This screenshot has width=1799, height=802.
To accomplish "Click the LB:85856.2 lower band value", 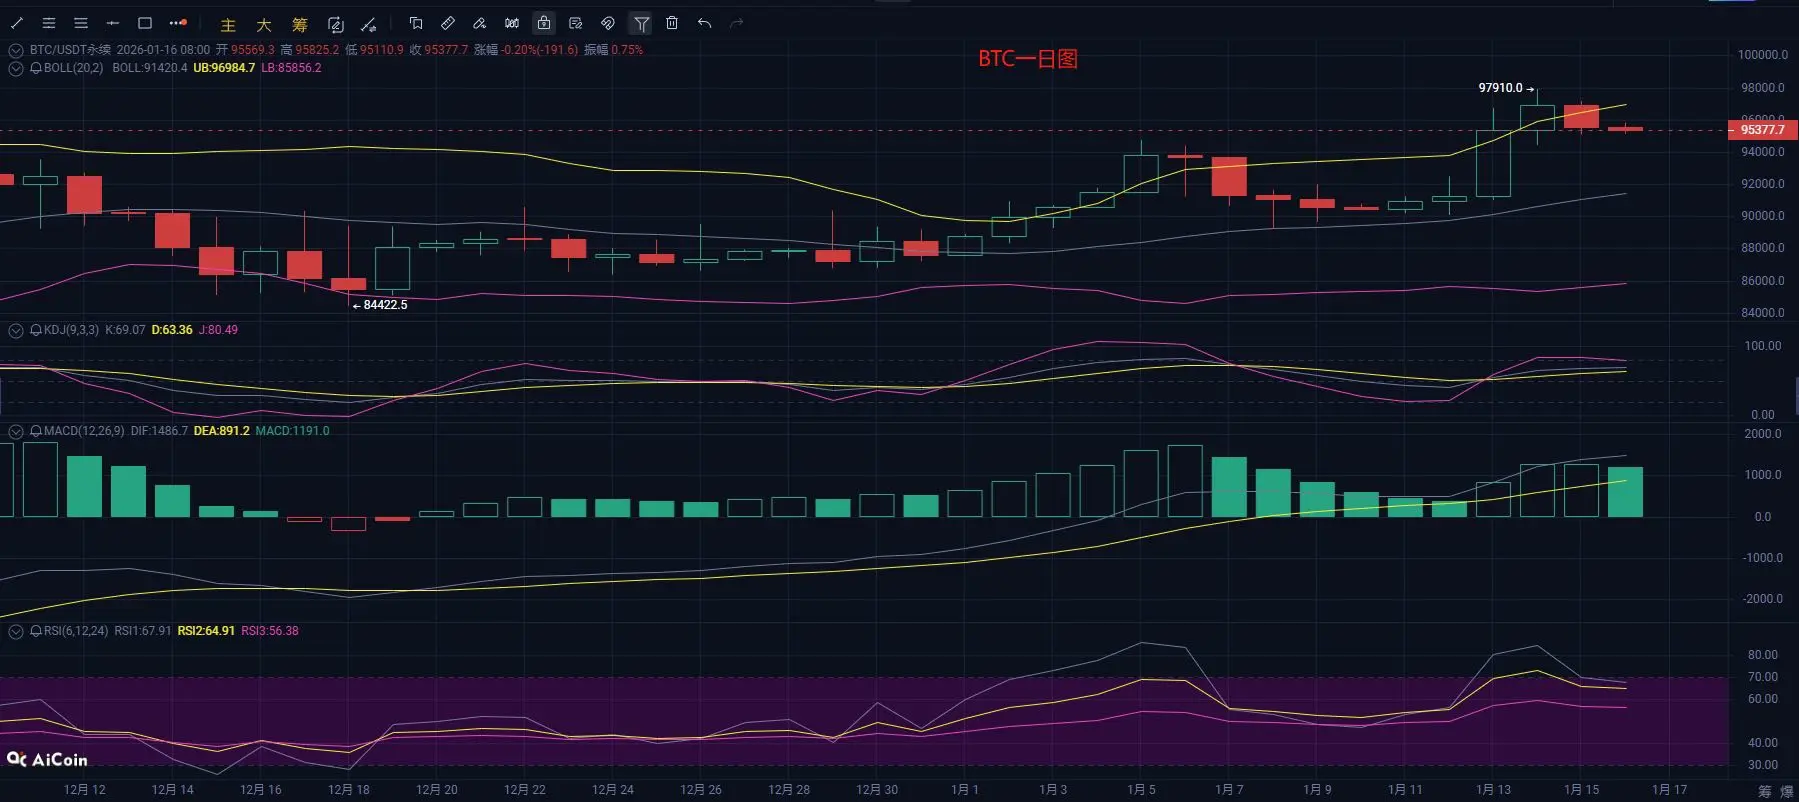I will (291, 68).
